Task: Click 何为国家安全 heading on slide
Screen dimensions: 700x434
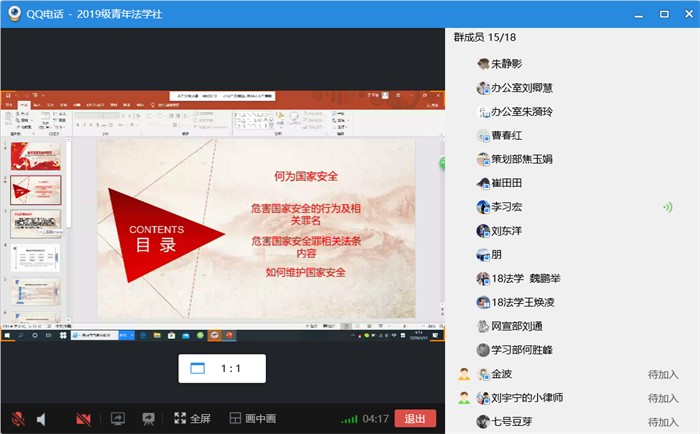Action: pyautogui.click(x=306, y=176)
